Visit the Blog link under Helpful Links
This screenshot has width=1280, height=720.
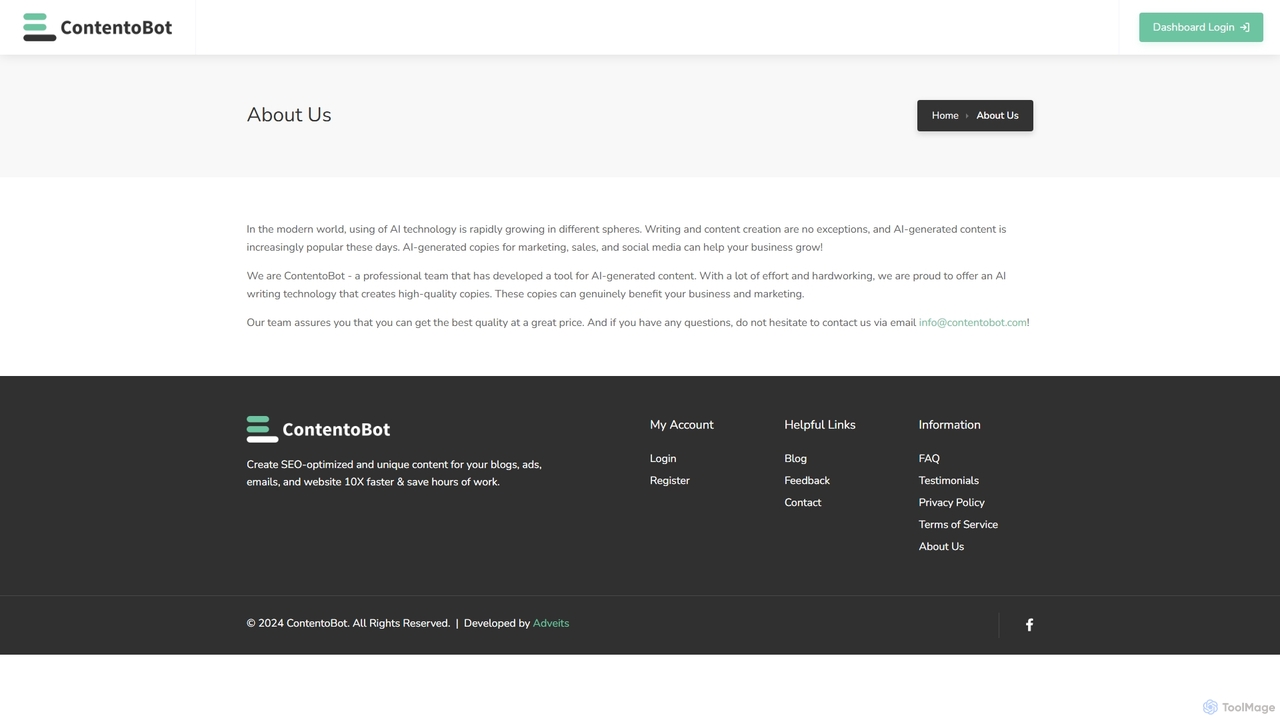point(796,459)
